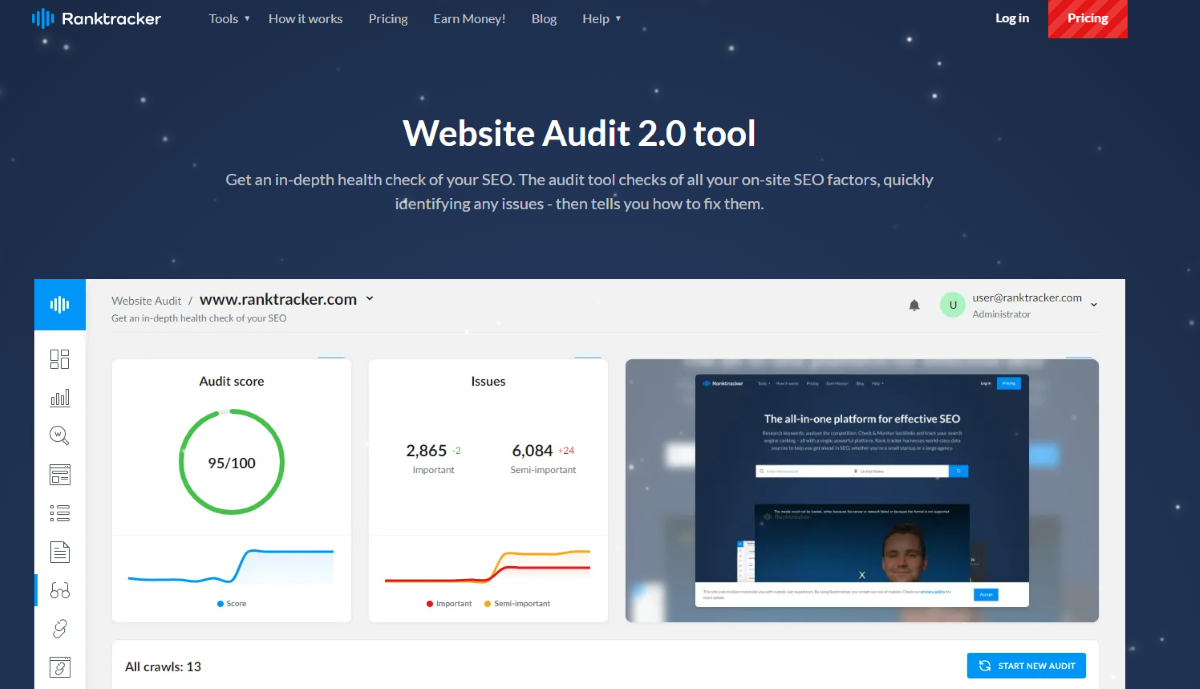Click the START NEW AUDIT button

(x=1026, y=666)
